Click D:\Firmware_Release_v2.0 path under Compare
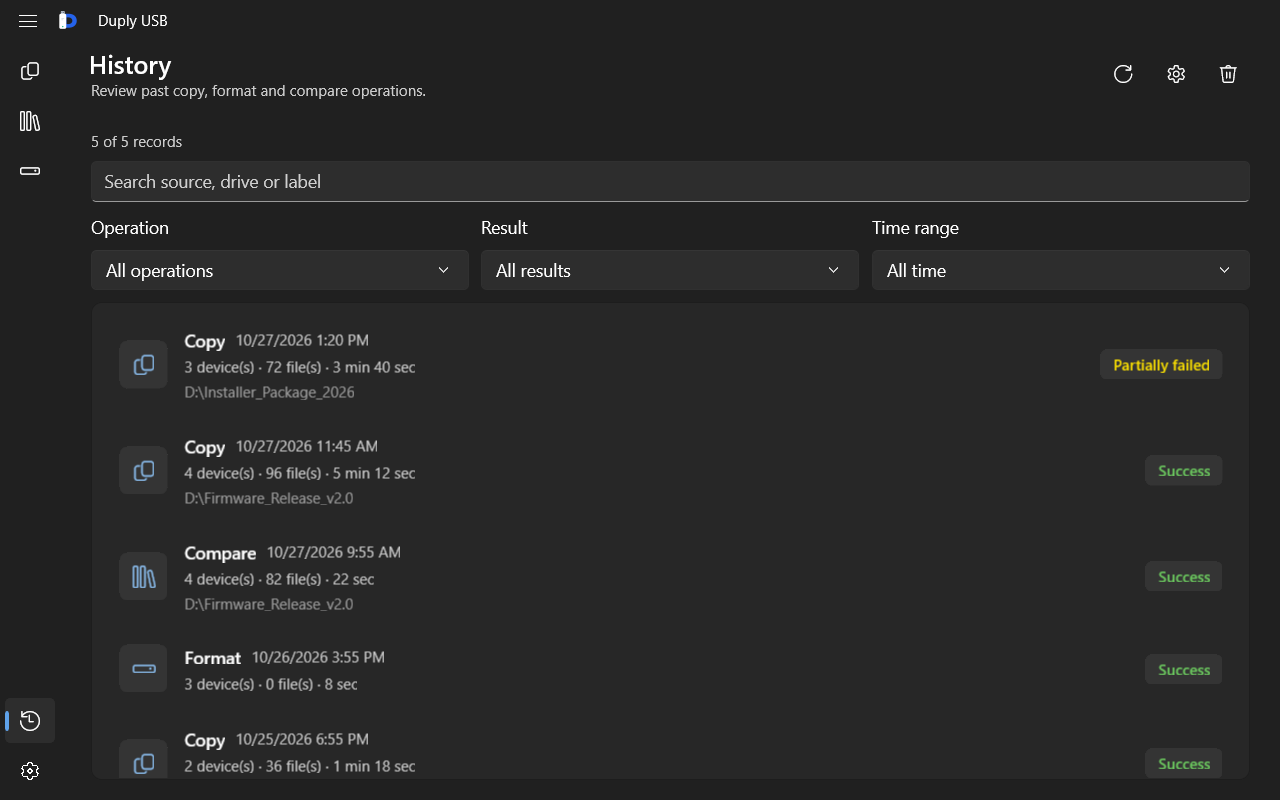Viewport: 1280px width, 800px height. [x=269, y=604]
